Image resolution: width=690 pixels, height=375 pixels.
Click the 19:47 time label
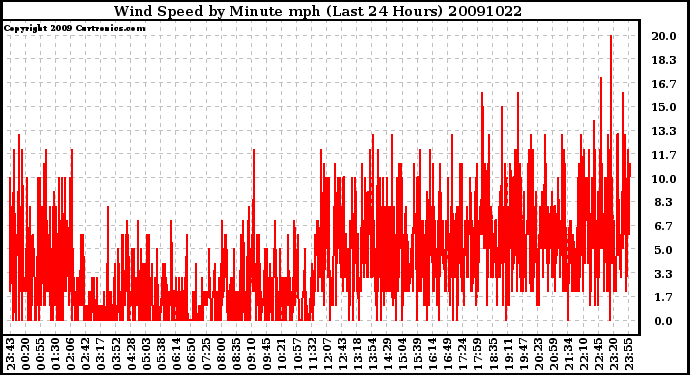click(522, 354)
